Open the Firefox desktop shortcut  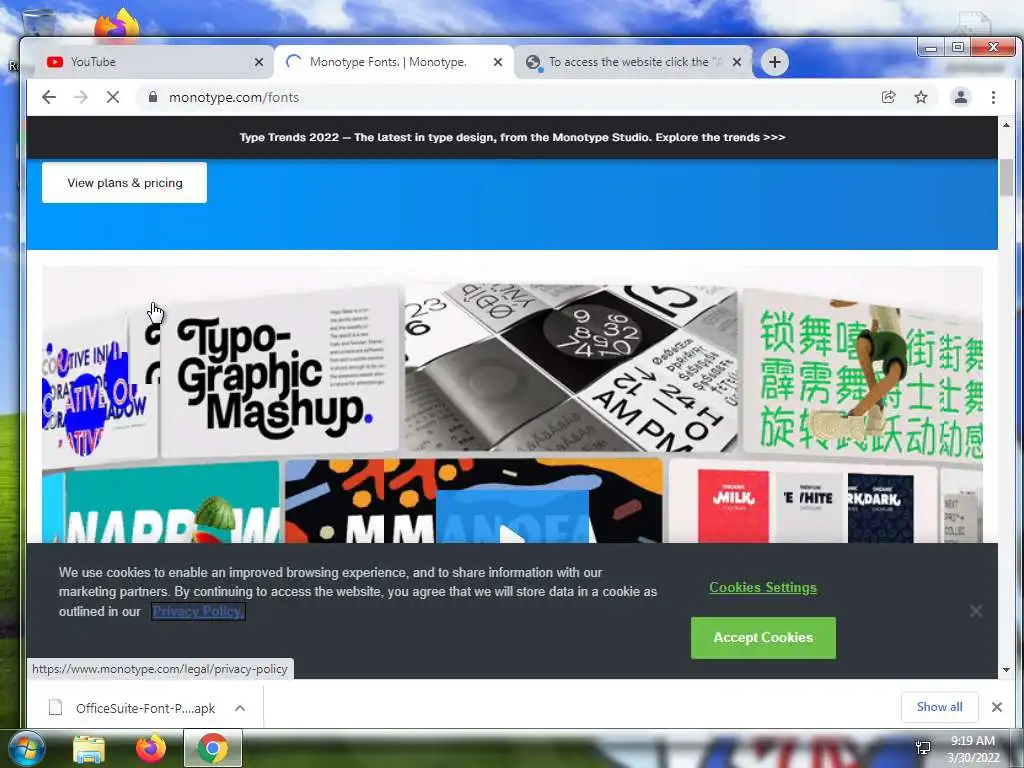[x=116, y=25]
